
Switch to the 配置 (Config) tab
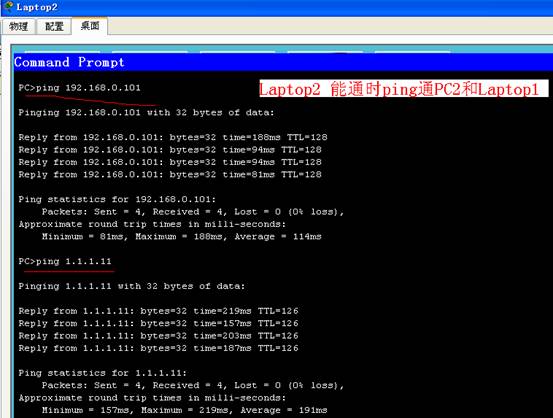tap(54, 26)
